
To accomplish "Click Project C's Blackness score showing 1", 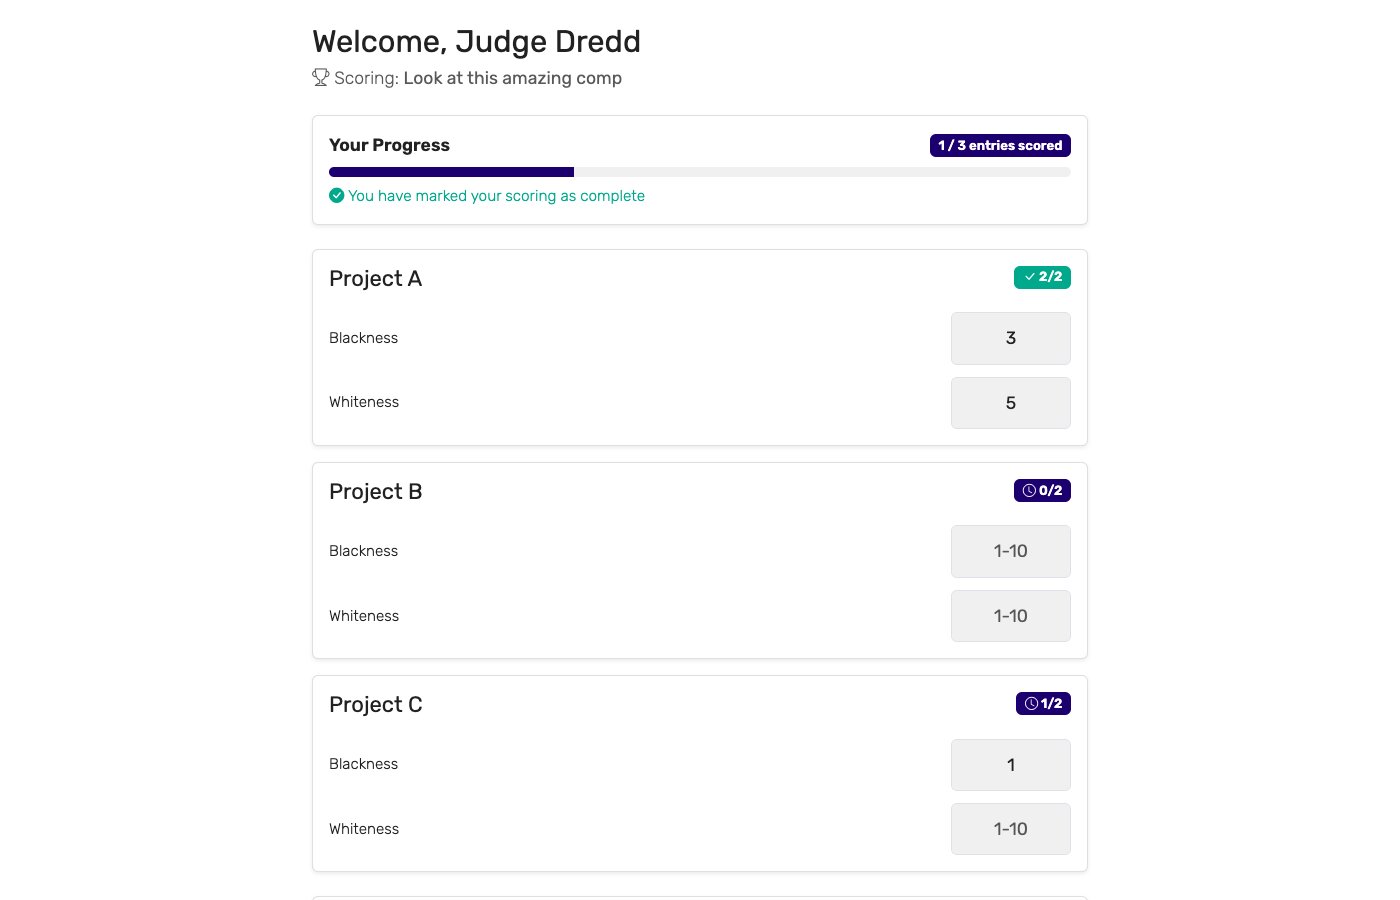I will click(1010, 765).
